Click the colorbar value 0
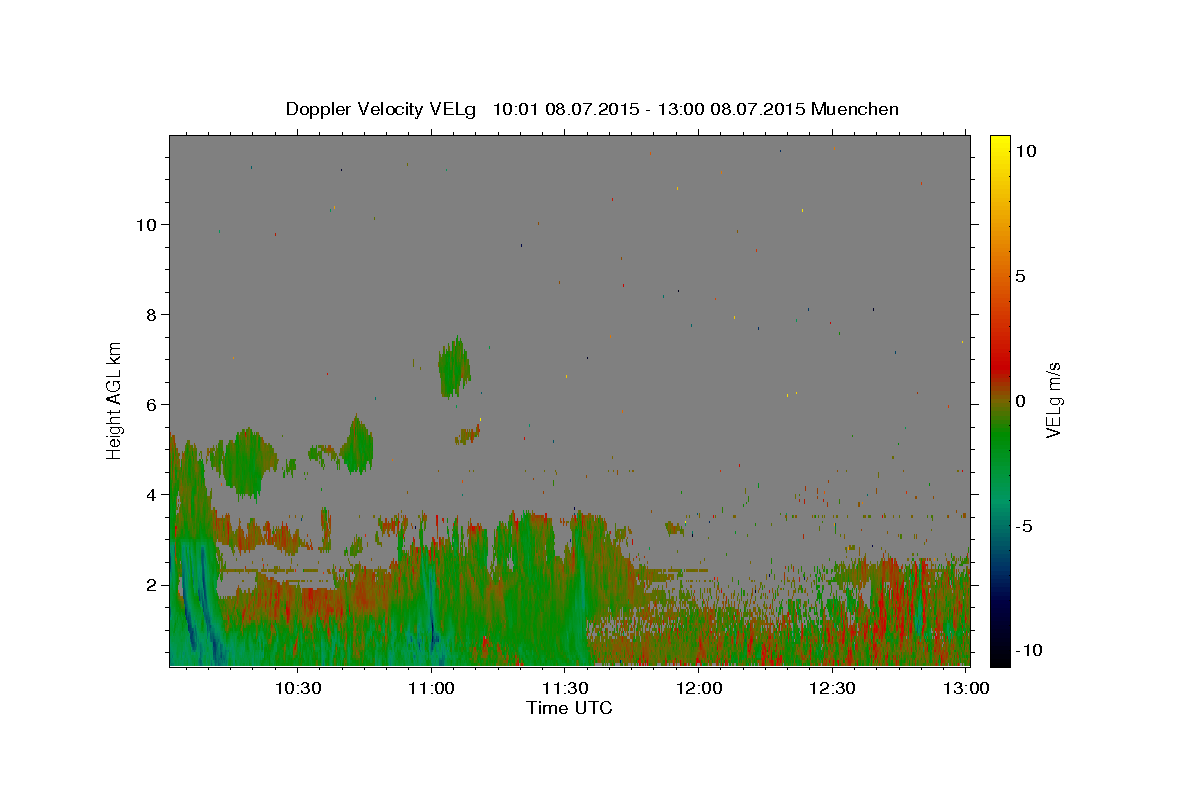Viewport: 1200px width, 800px height. [1021, 401]
